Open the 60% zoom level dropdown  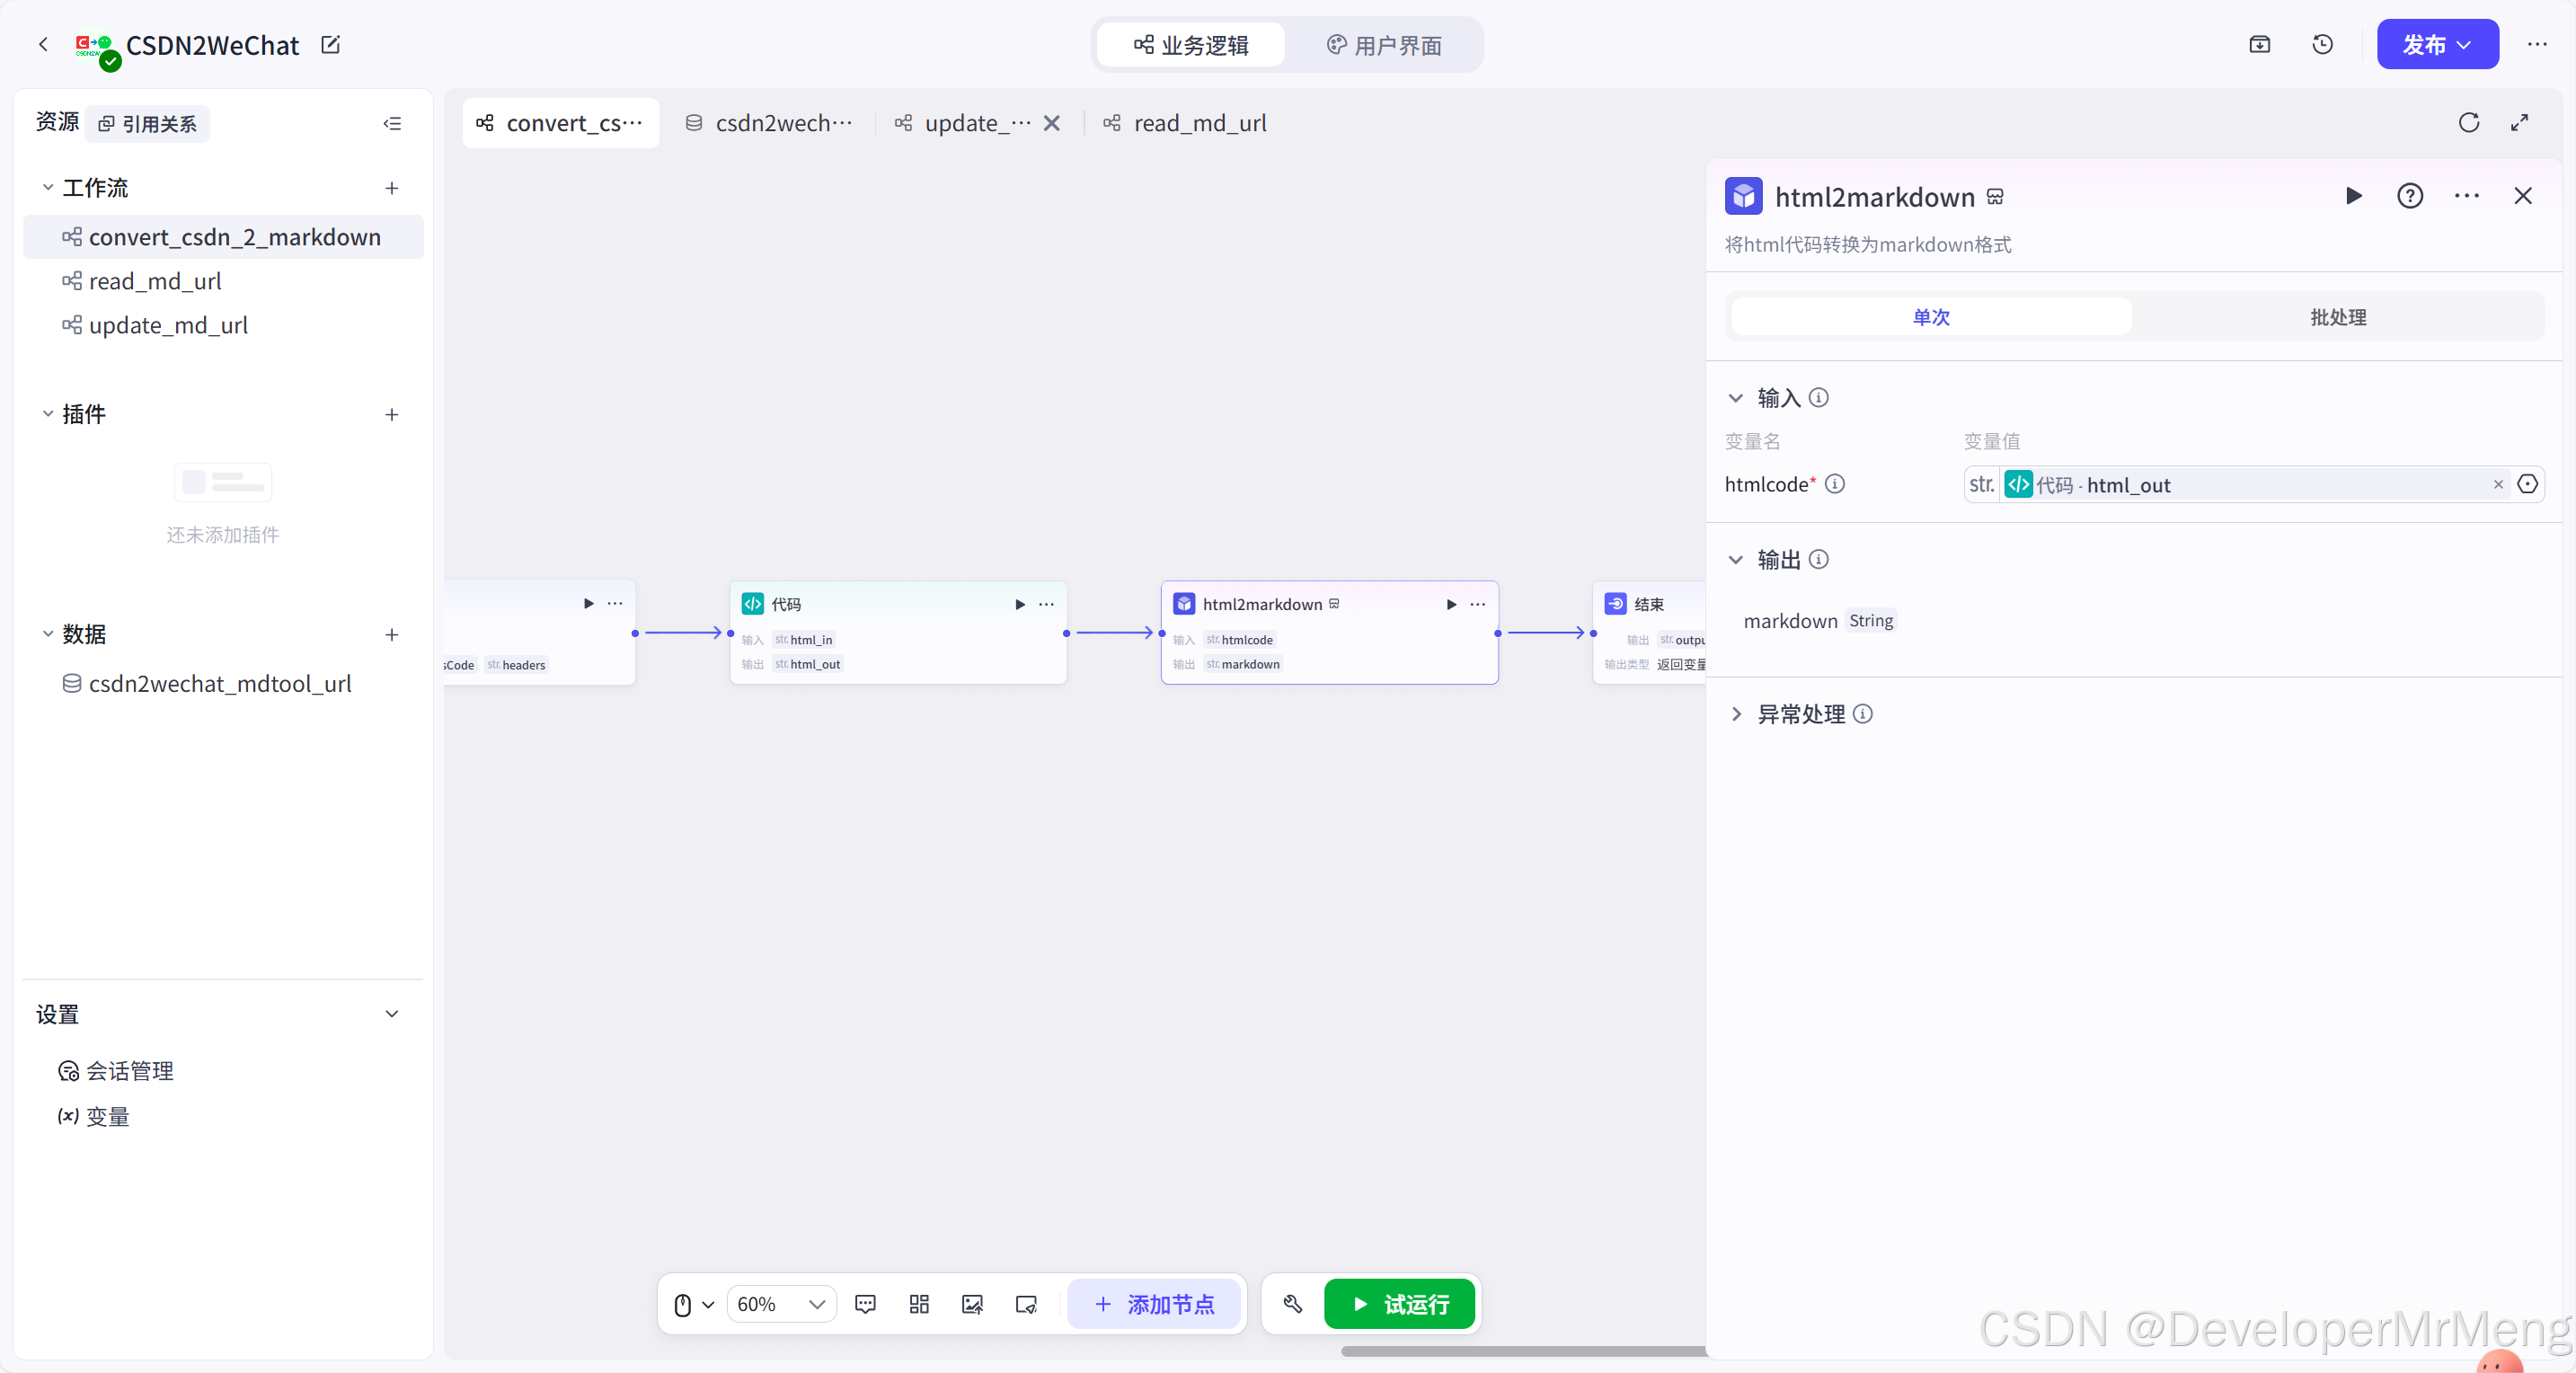coord(780,1304)
